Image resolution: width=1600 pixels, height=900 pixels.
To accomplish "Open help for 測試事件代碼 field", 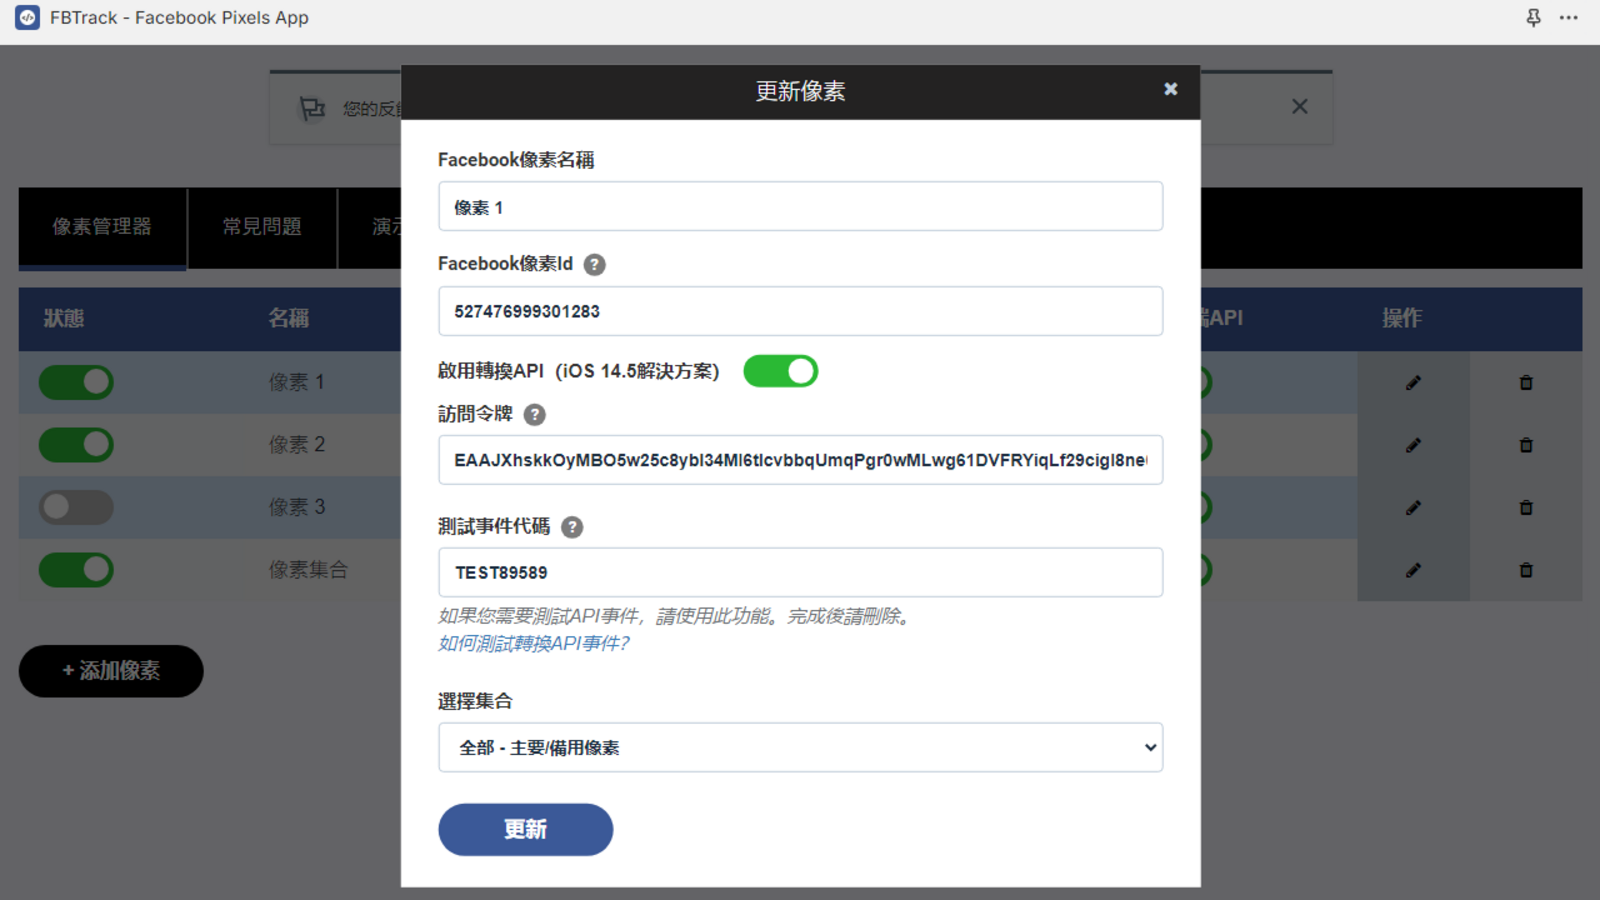I will (x=572, y=527).
